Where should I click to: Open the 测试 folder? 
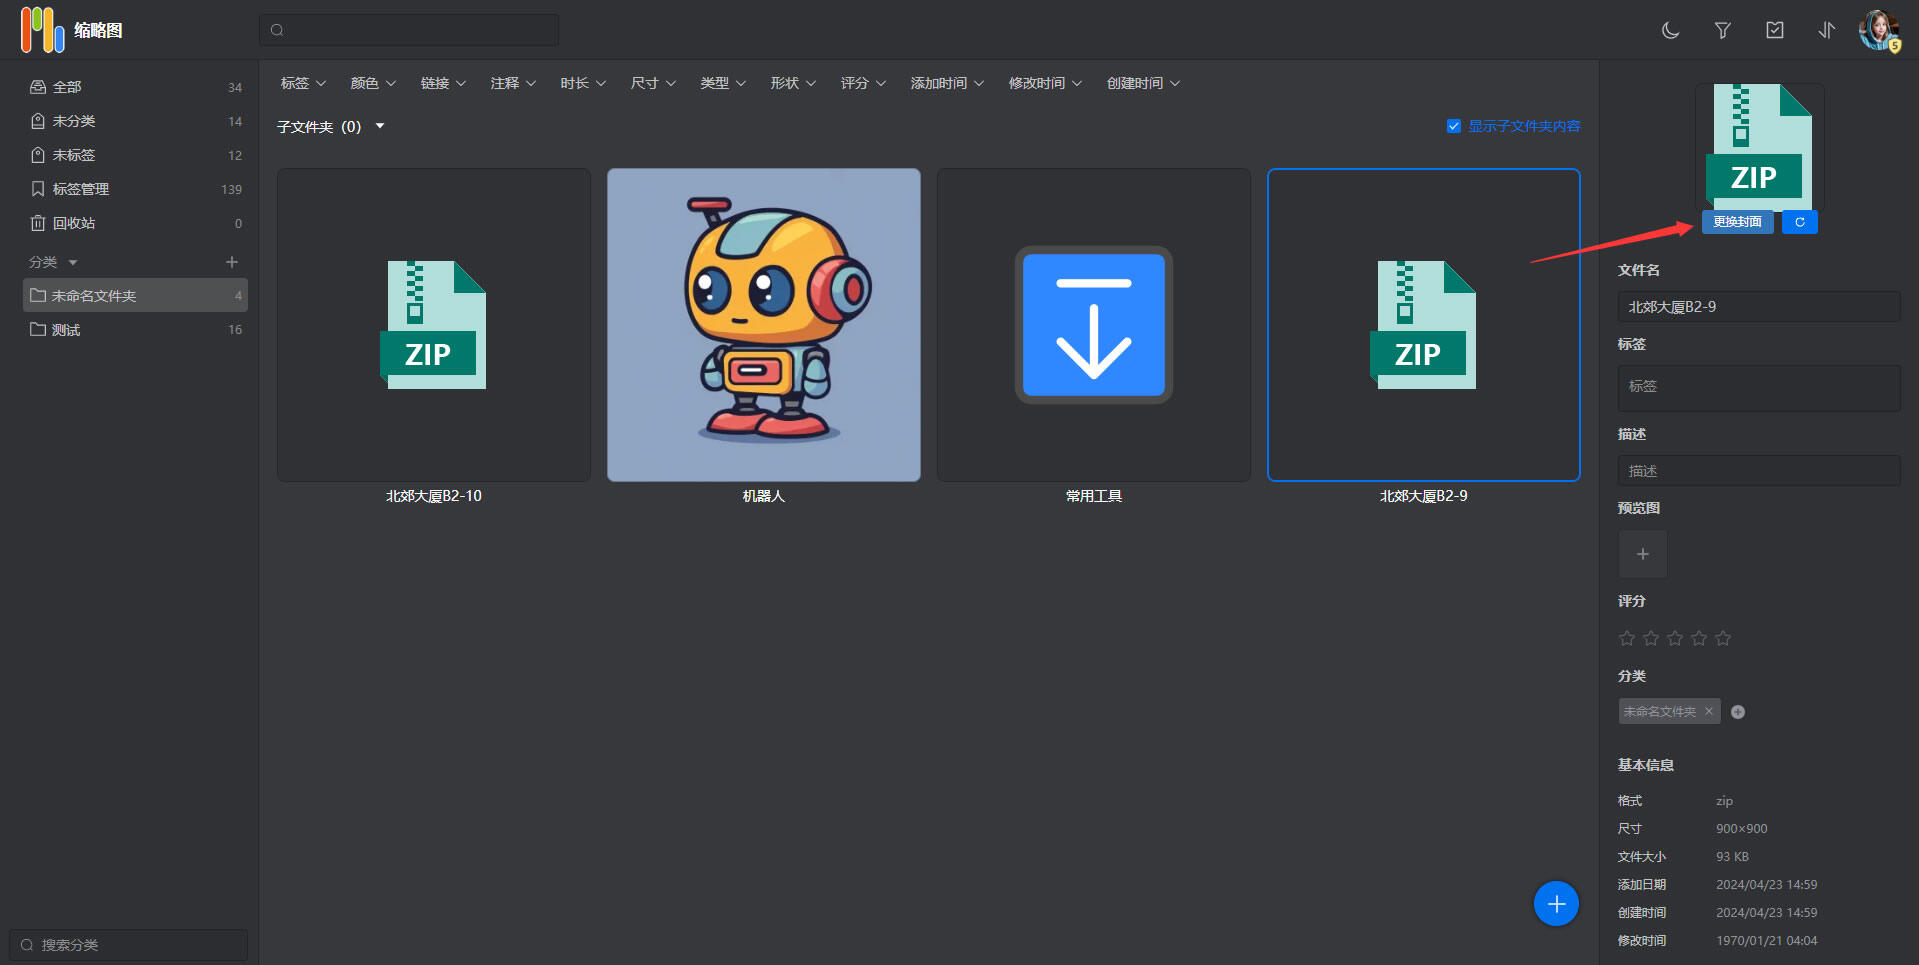[x=66, y=330]
